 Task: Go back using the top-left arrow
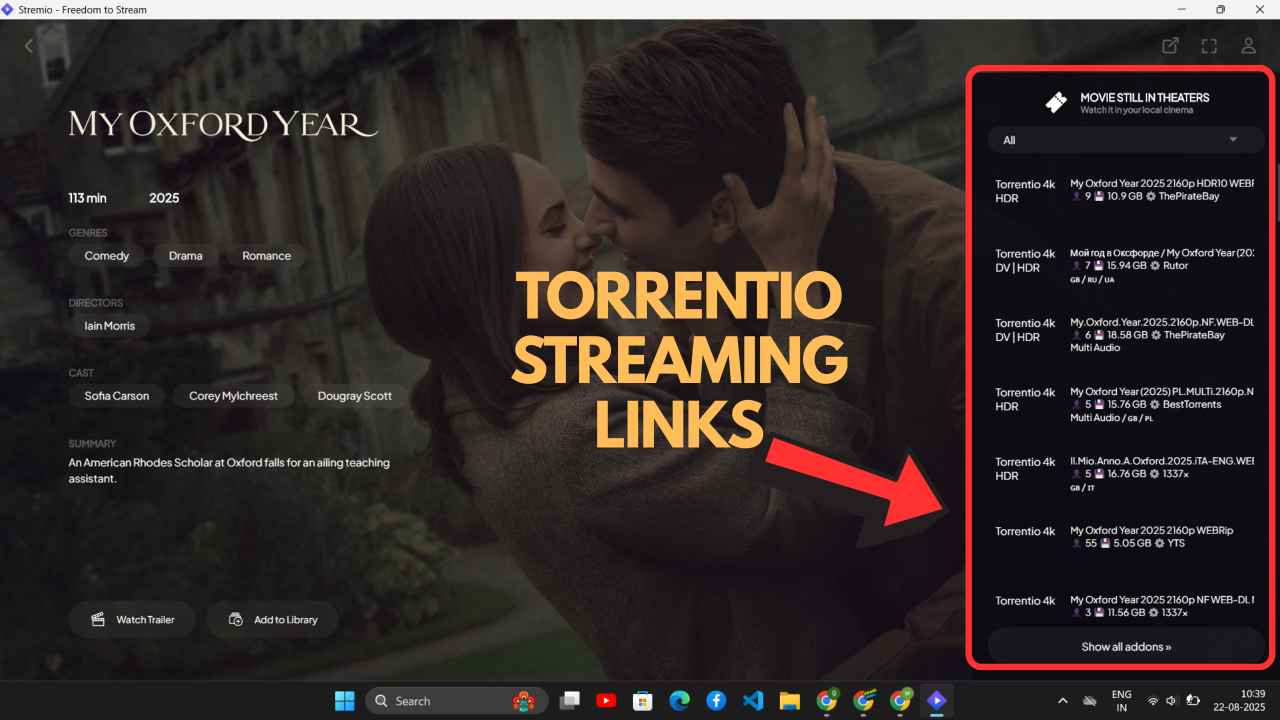tap(29, 46)
